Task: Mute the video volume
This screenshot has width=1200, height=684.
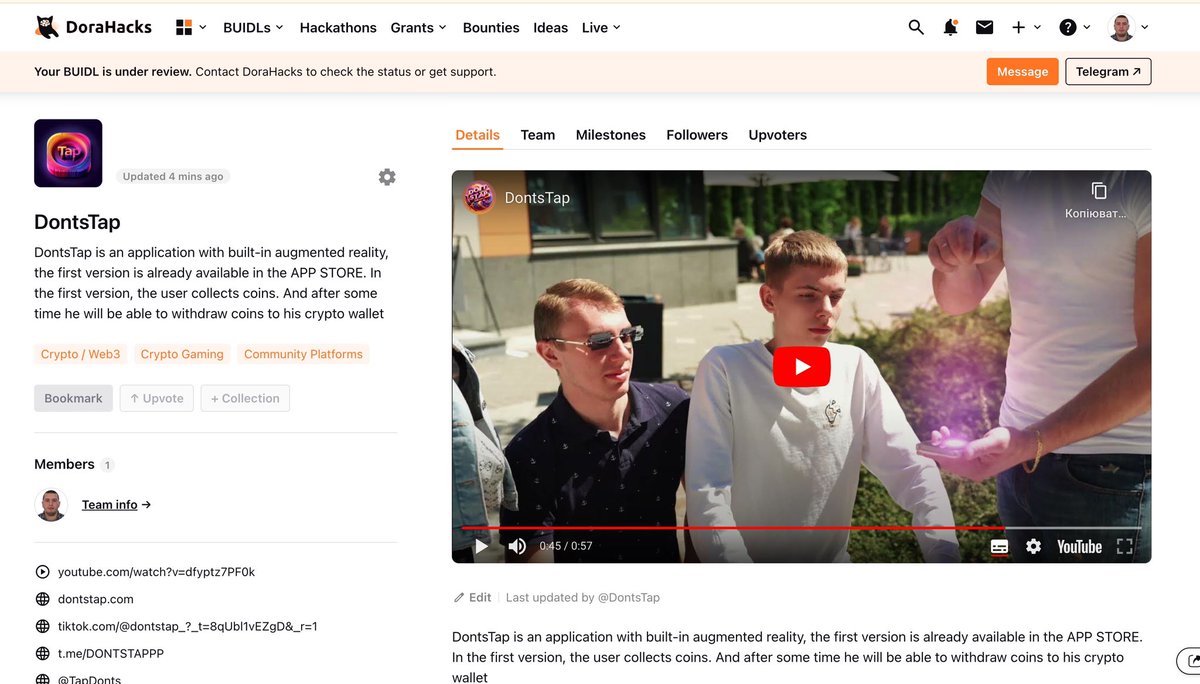Action: [517, 546]
